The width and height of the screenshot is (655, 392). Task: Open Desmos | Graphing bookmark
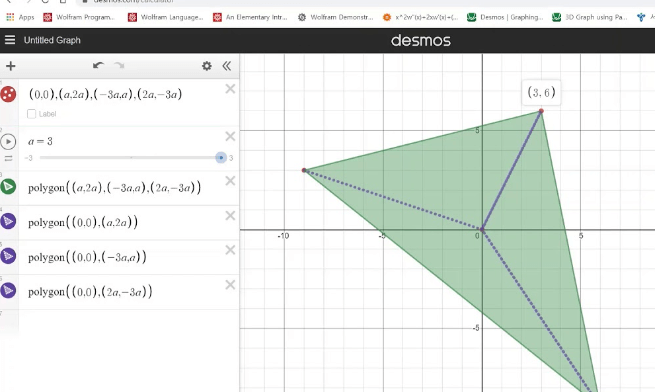point(505,17)
